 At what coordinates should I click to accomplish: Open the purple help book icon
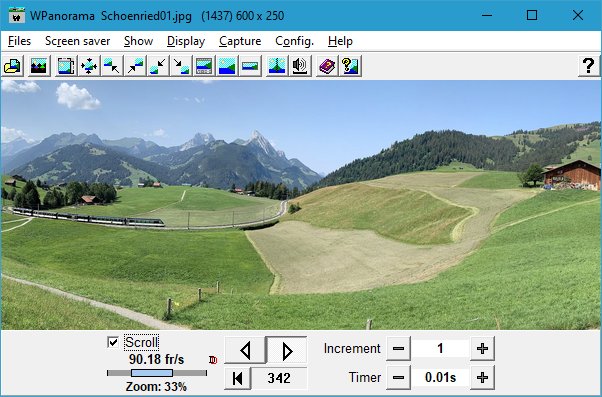[x=327, y=66]
